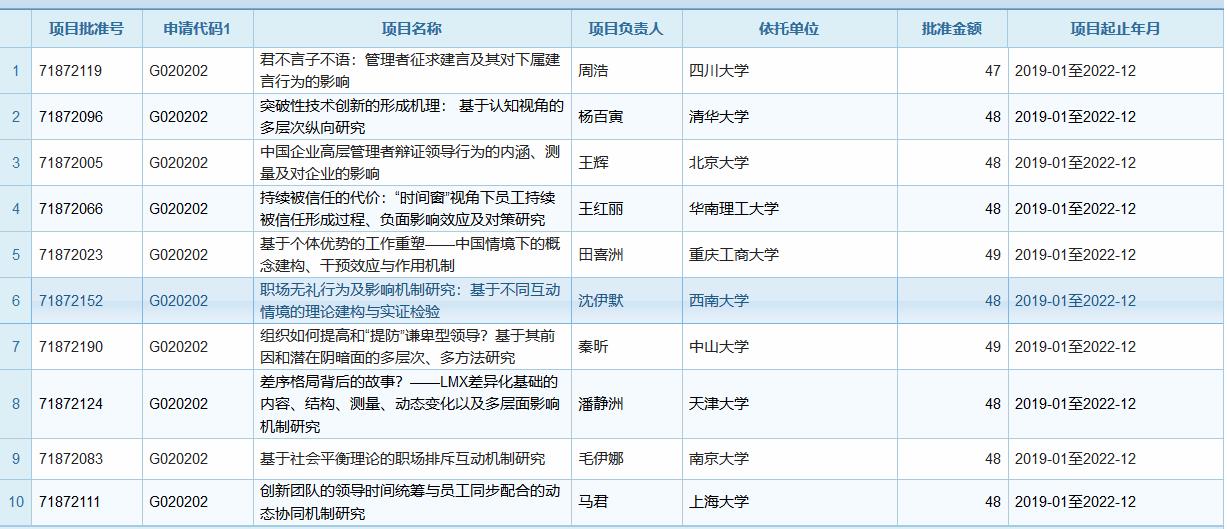Screen dimensions: 1227x529
Task: Click project title starting 基于个体优势的工作重塑
Action: coord(409,255)
